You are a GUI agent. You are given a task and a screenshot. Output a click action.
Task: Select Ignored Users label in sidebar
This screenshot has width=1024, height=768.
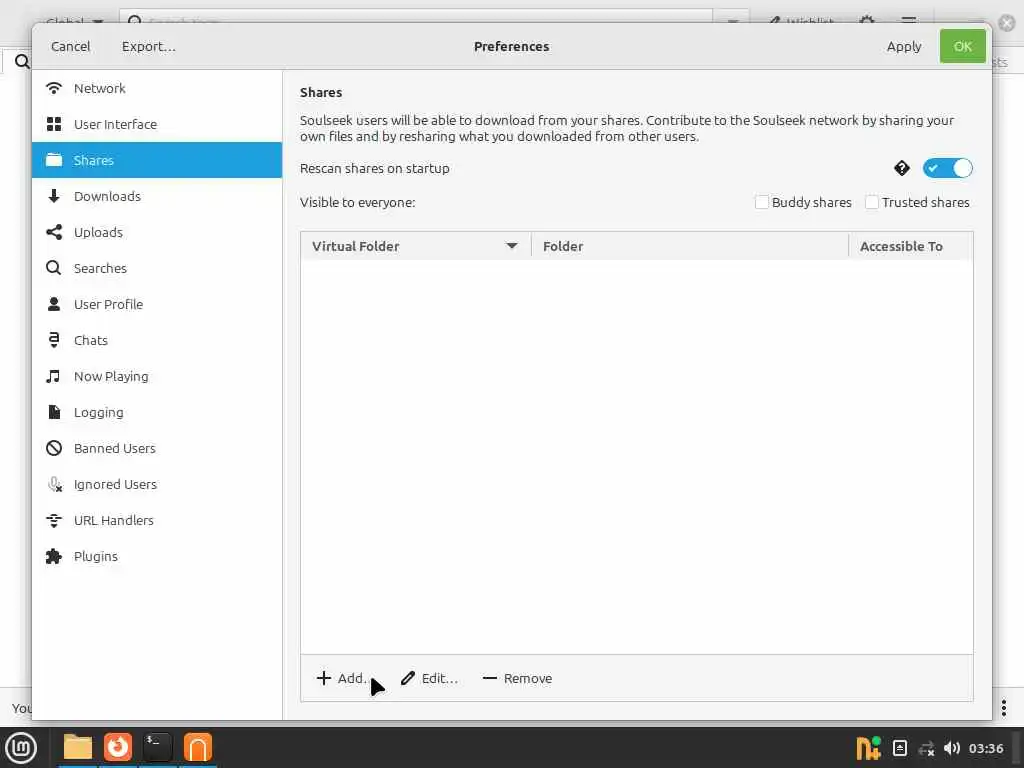[x=115, y=484]
